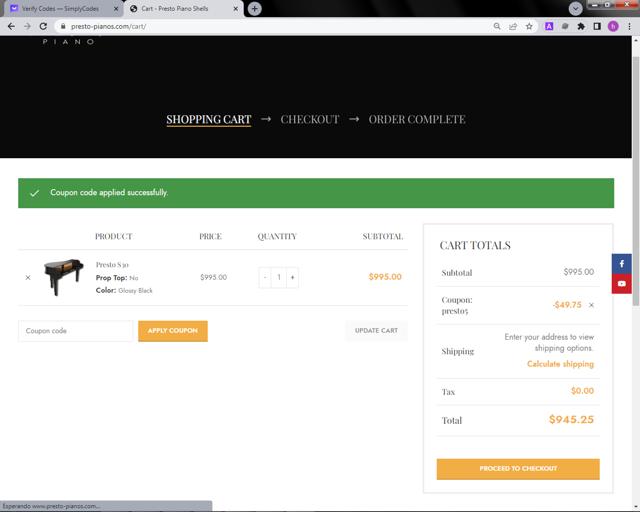Screen dimensions: 640x512
Task: Click the gray extension icon beside the A extension
Action: [x=565, y=27]
